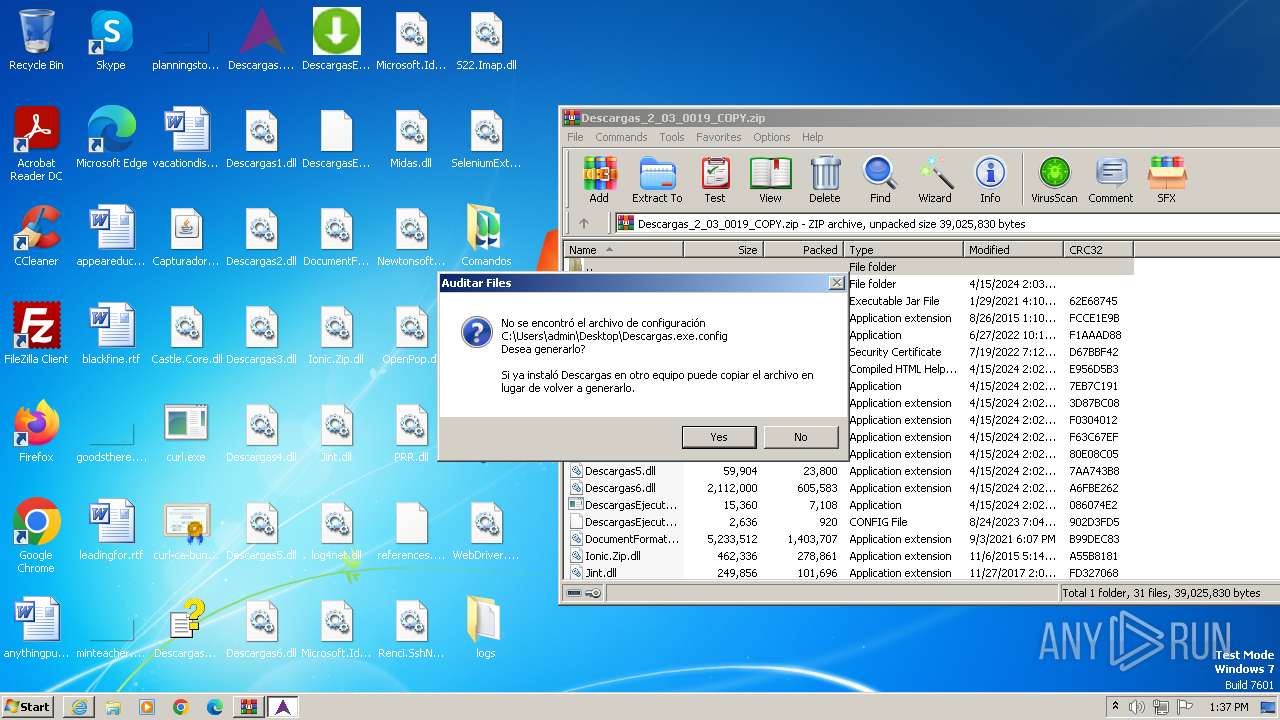
Task: Click the Find magnifier icon
Action: pyautogui.click(x=880, y=180)
